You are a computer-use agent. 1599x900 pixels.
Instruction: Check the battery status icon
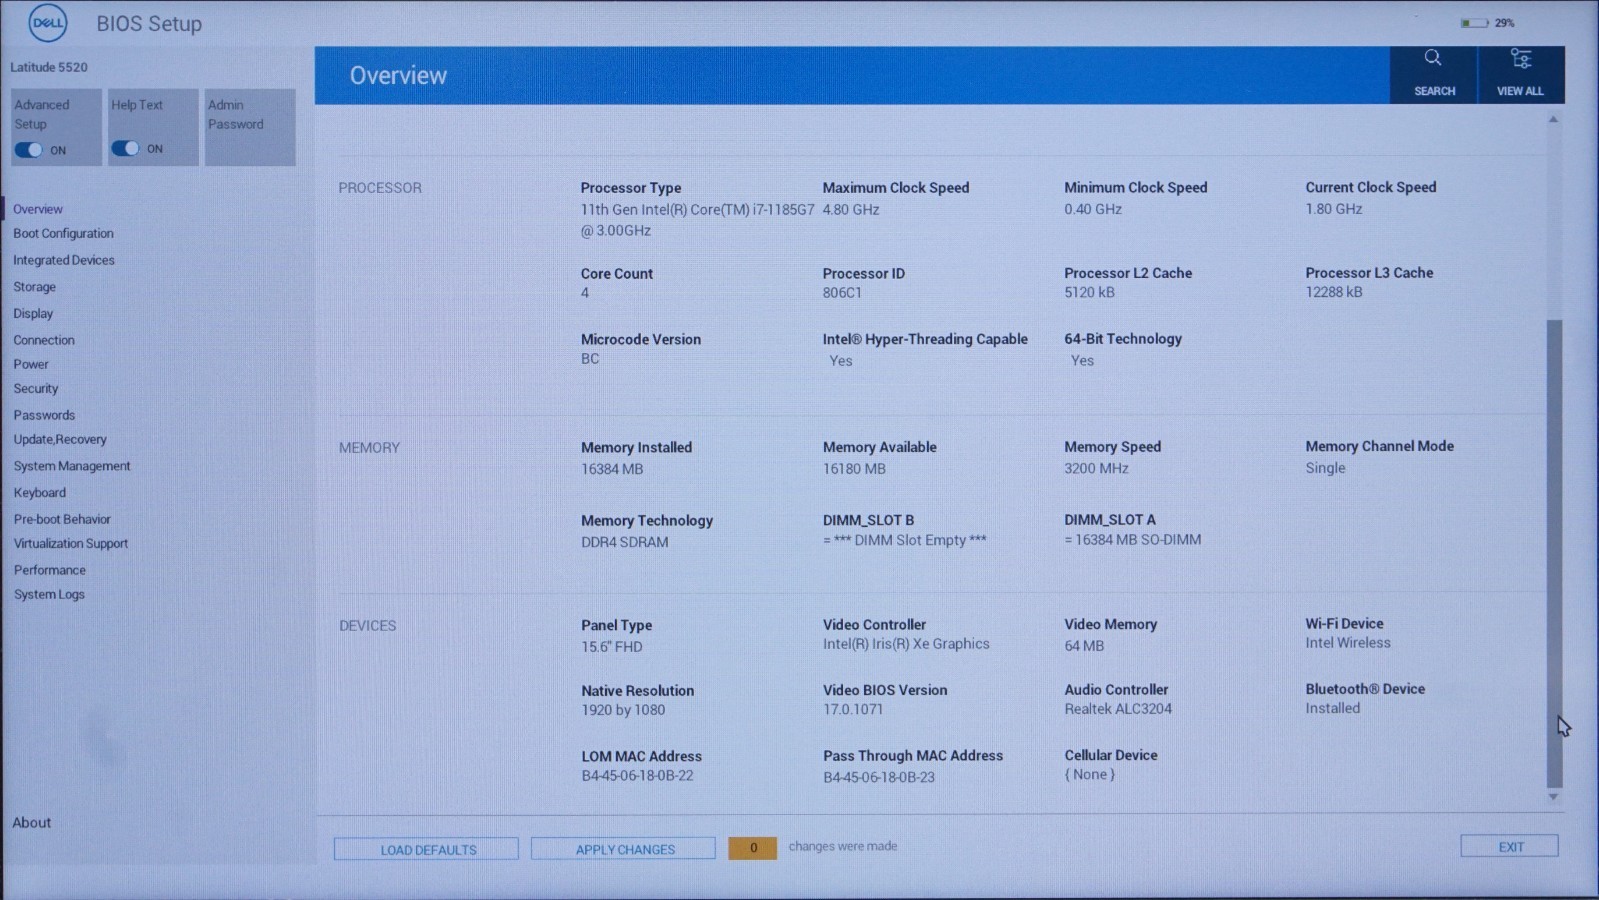[1473, 22]
